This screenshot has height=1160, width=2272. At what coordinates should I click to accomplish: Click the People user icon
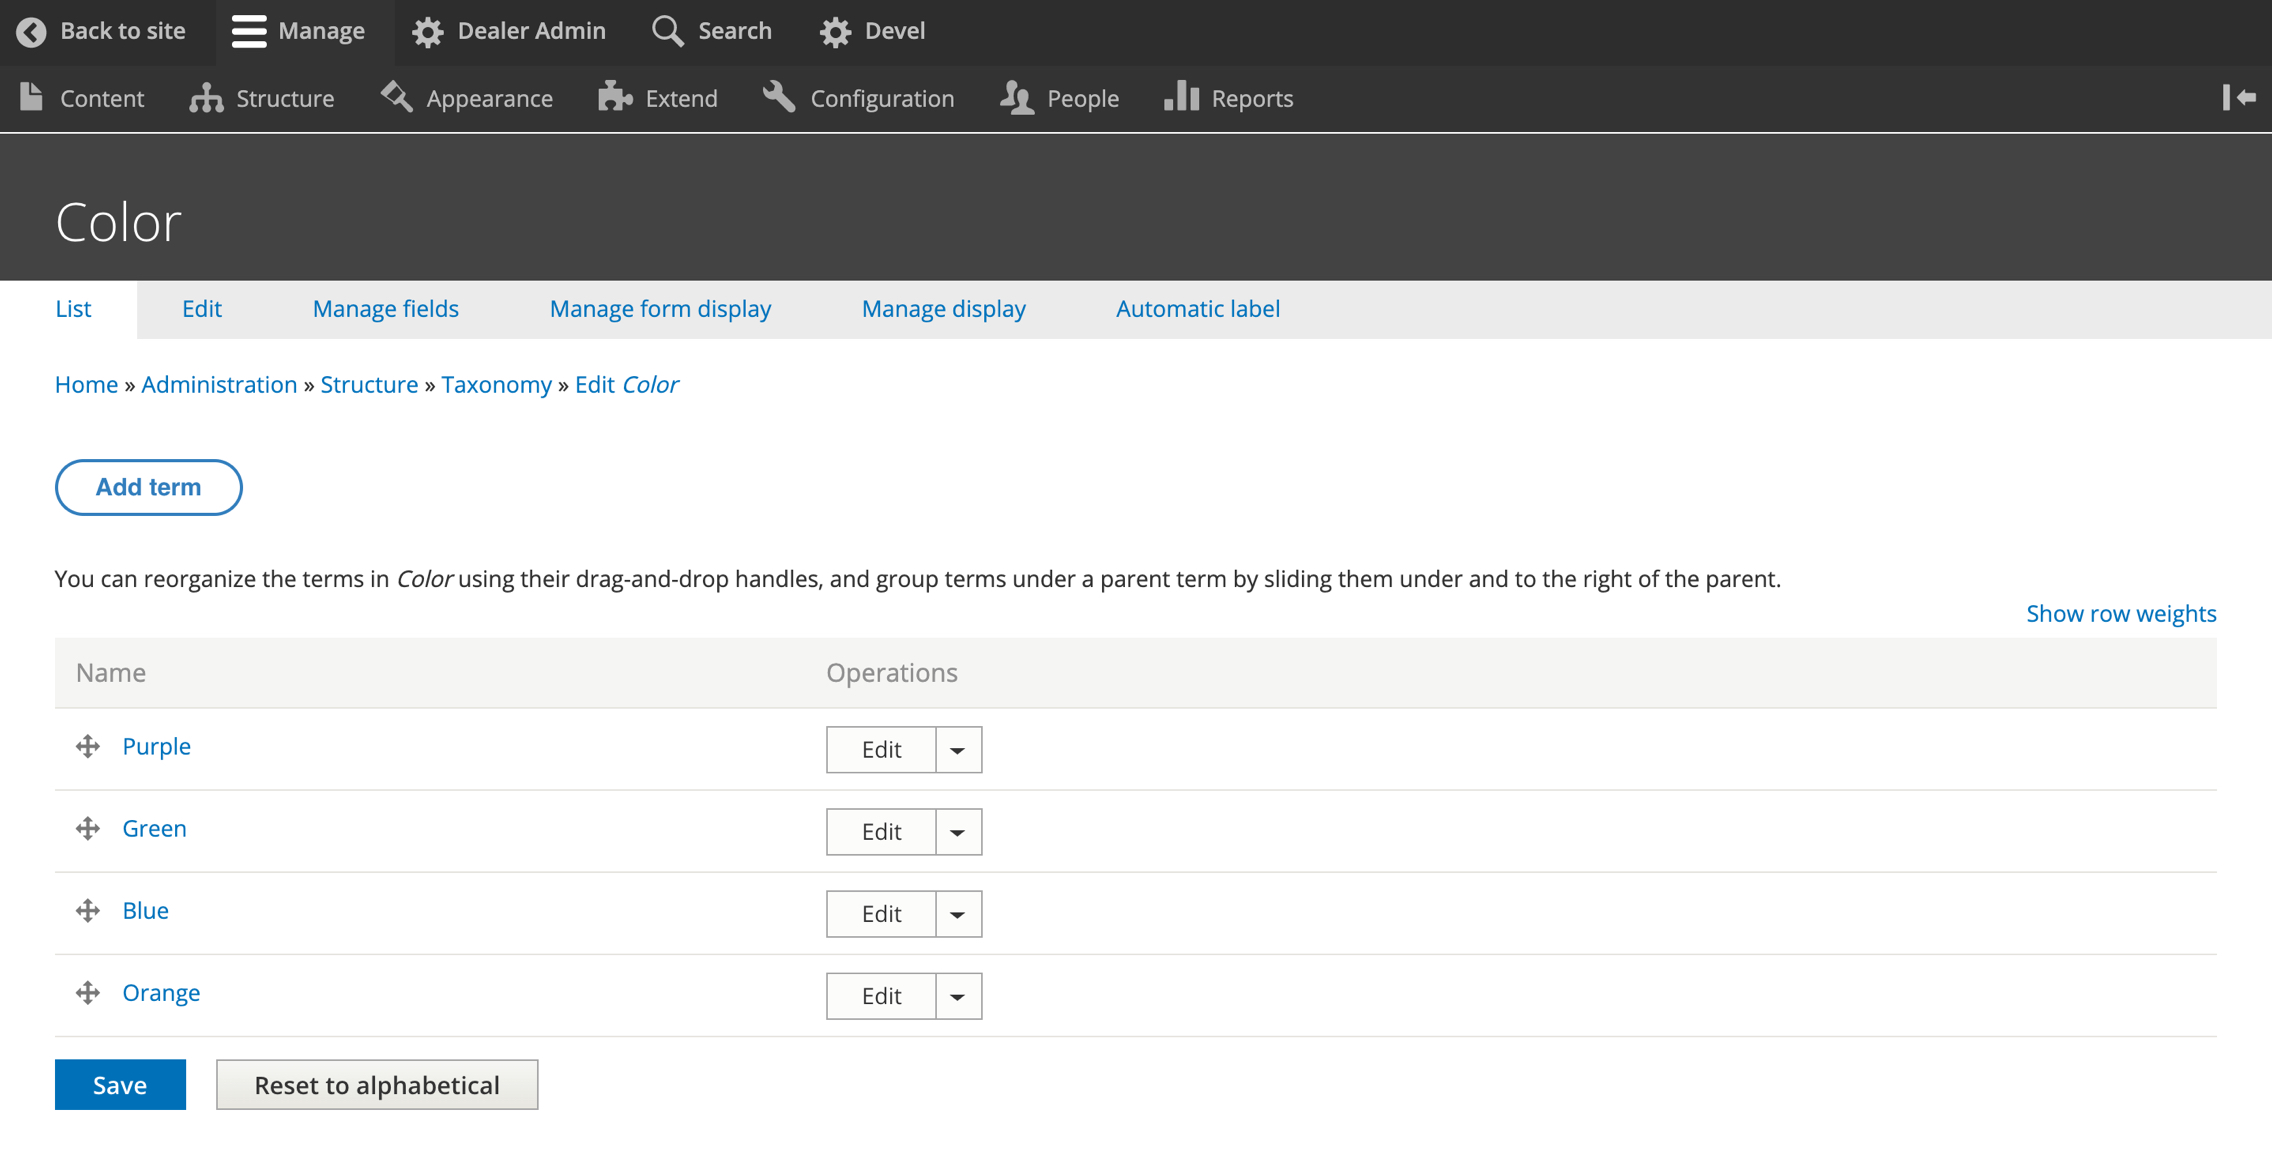tap(1017, 97)
